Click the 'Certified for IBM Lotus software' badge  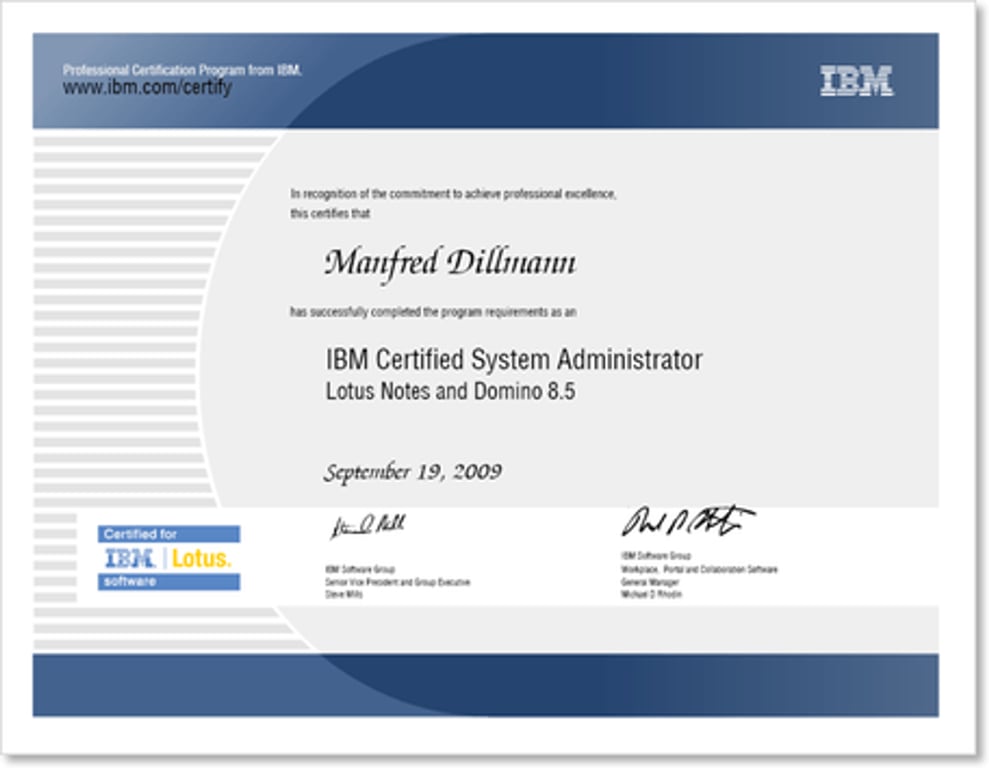coord(168,557)
